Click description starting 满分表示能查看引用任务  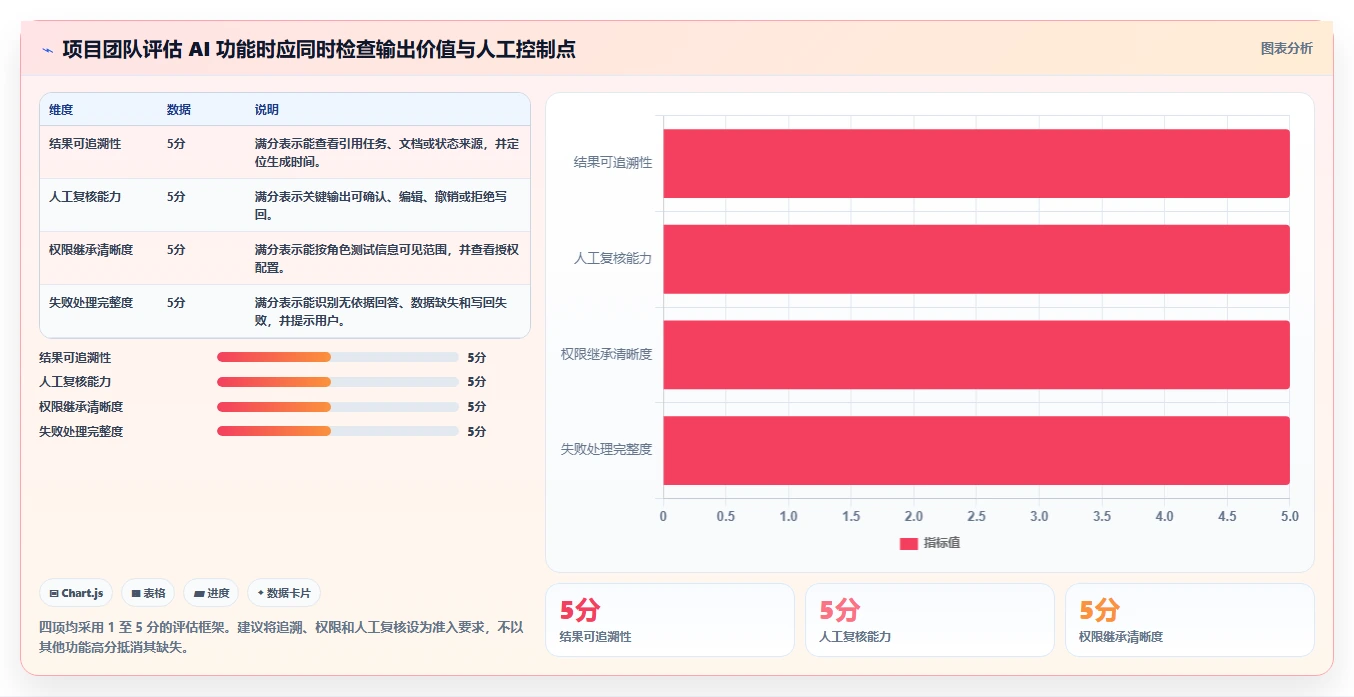387,152
